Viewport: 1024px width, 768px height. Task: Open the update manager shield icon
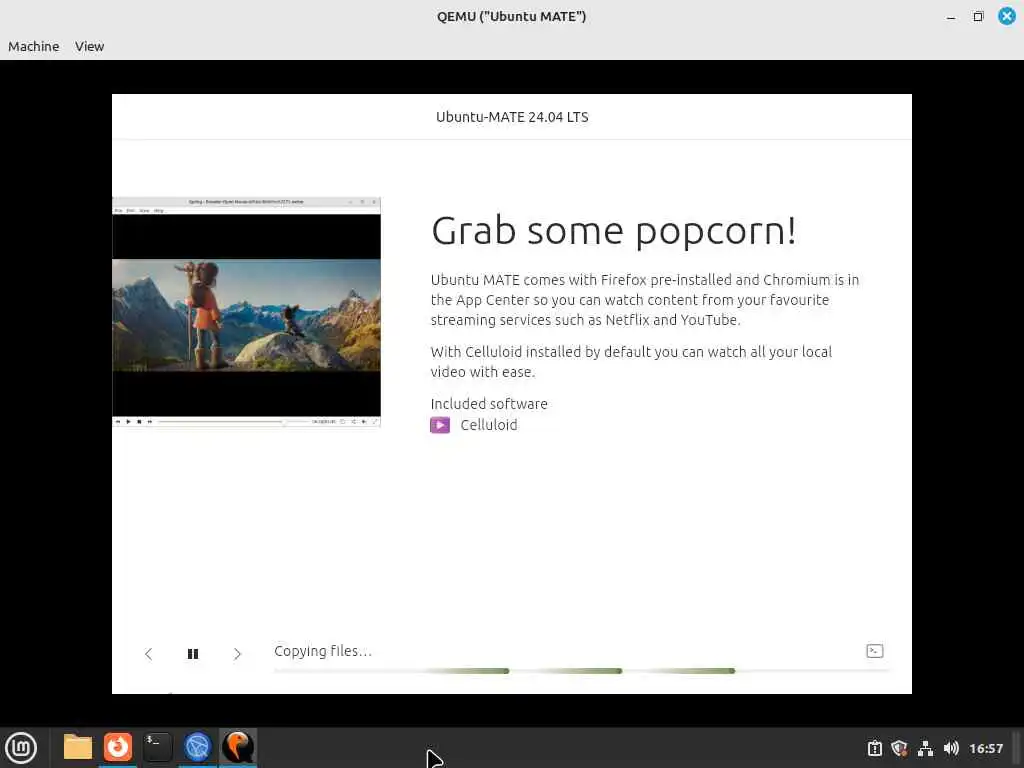(899, 748)
